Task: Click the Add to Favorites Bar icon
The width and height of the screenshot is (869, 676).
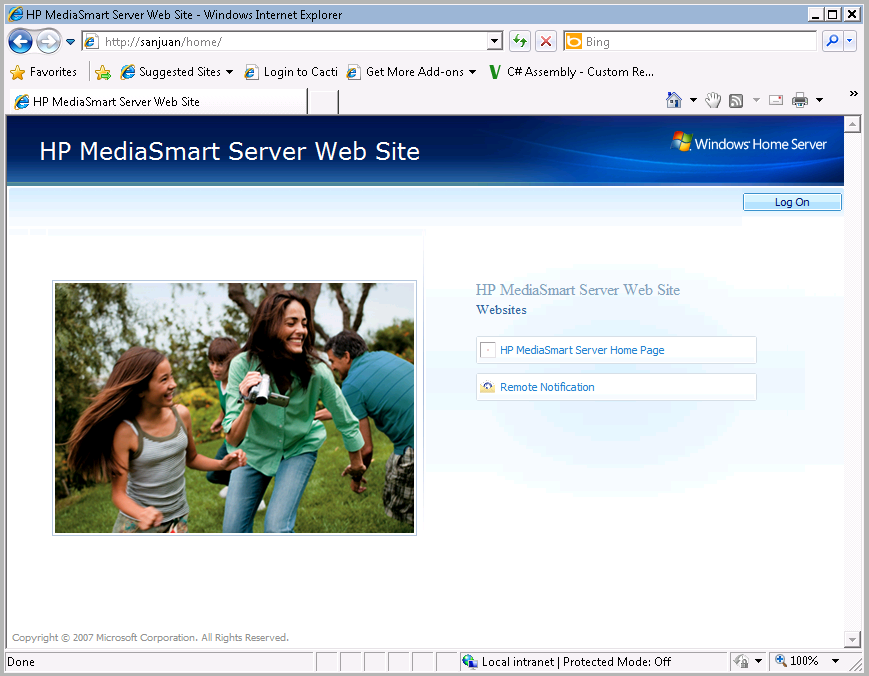Action: coord(103,73)
